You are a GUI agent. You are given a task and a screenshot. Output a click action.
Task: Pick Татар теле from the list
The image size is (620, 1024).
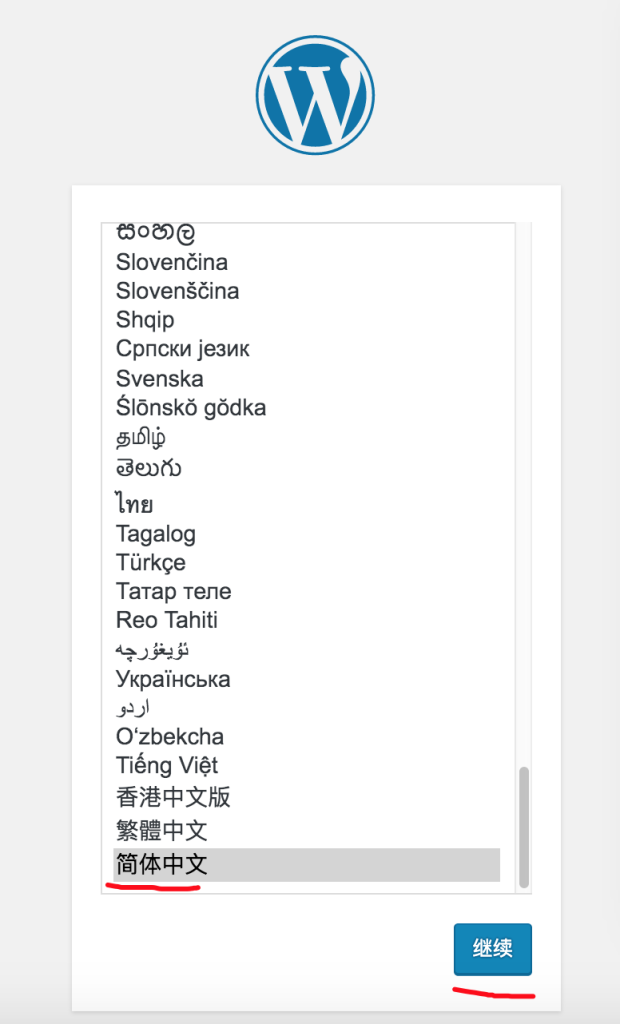pyautogui.click(x=173, y=591)
